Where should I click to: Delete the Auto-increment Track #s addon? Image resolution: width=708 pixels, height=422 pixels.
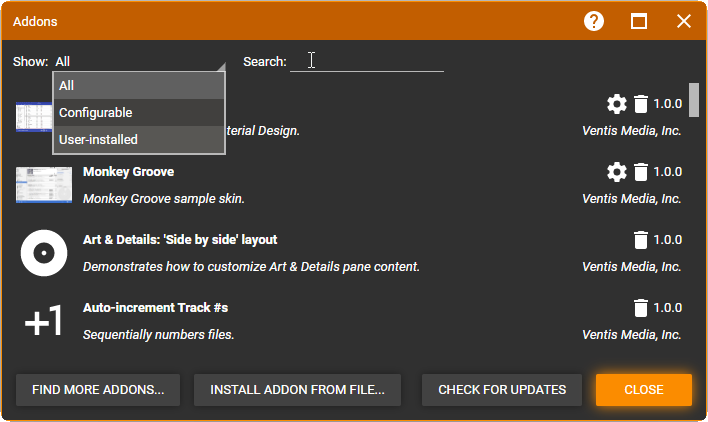pyautogui.click(x=641, y=308)
